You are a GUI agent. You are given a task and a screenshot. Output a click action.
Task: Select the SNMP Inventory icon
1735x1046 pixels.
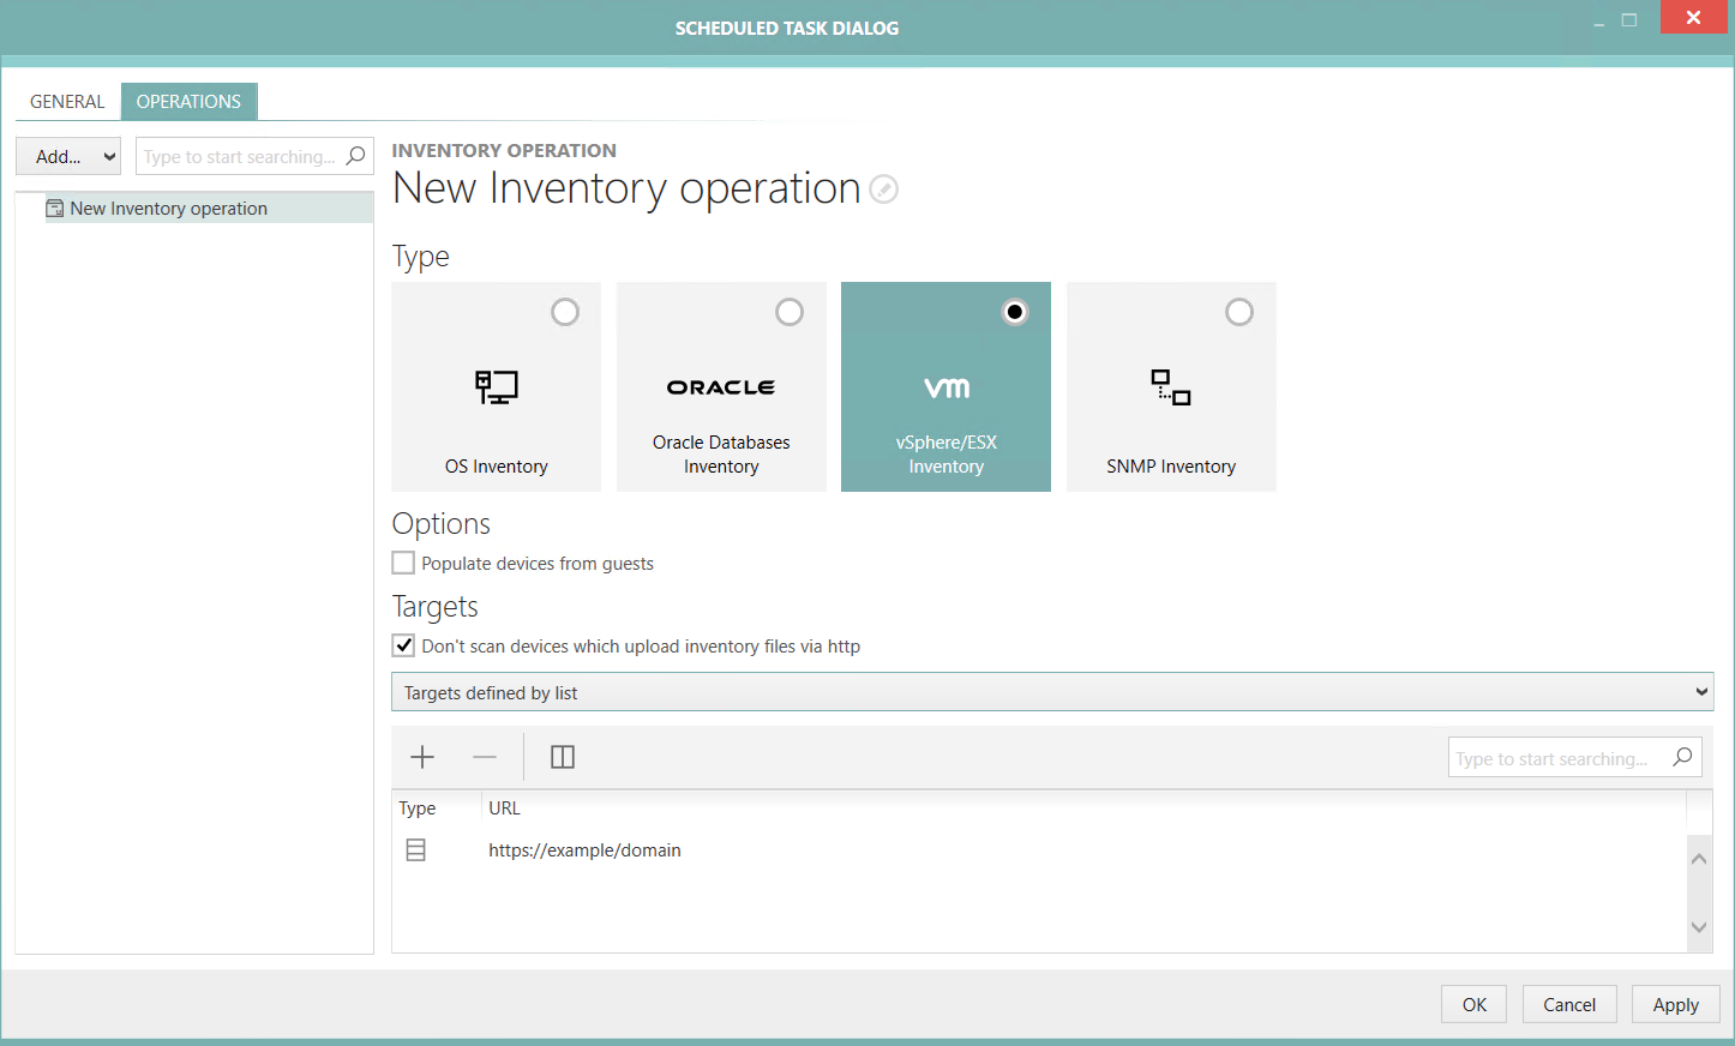pos(1170,387)
